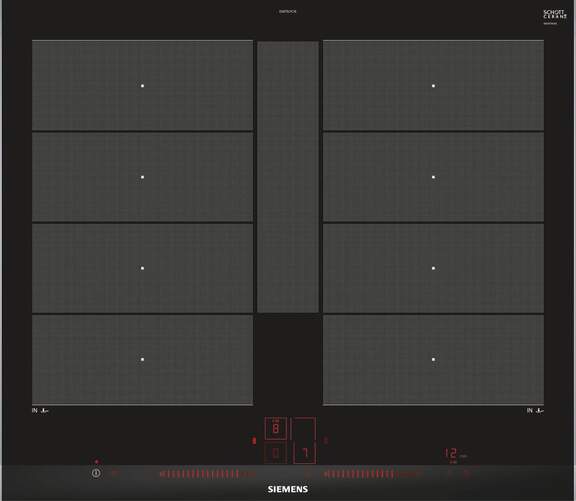Tap the faint red symbol beside power button
This screenshot has height=501, width=576.
114,473
